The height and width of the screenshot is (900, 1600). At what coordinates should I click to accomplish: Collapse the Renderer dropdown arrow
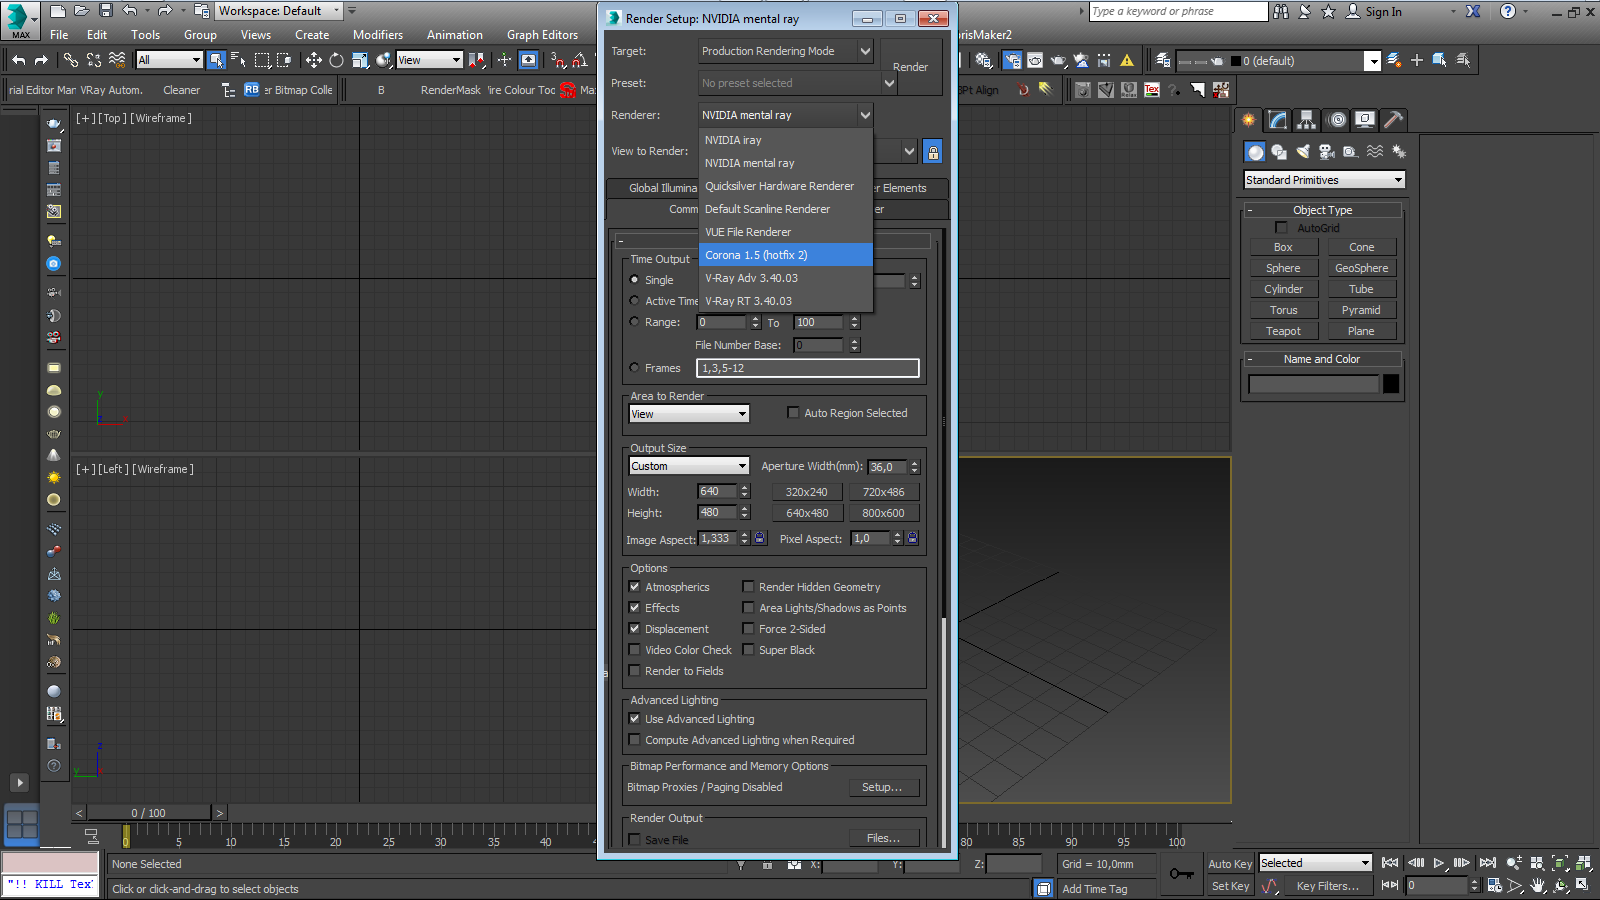865,115
